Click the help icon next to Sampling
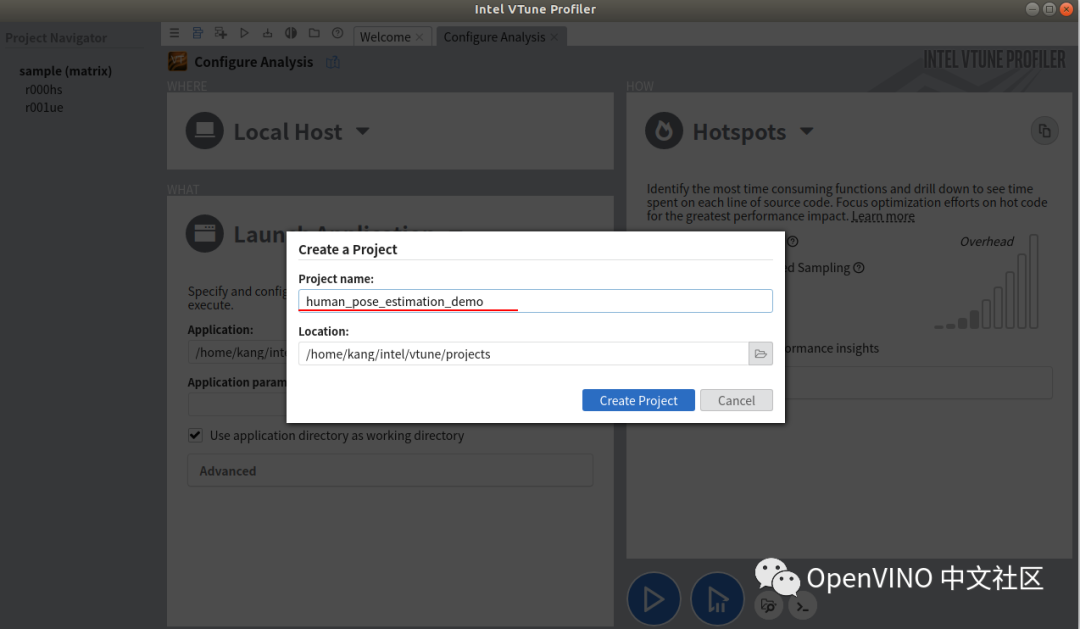Image resolution: width=1080 pixels, height=629 pixels. 859,268
